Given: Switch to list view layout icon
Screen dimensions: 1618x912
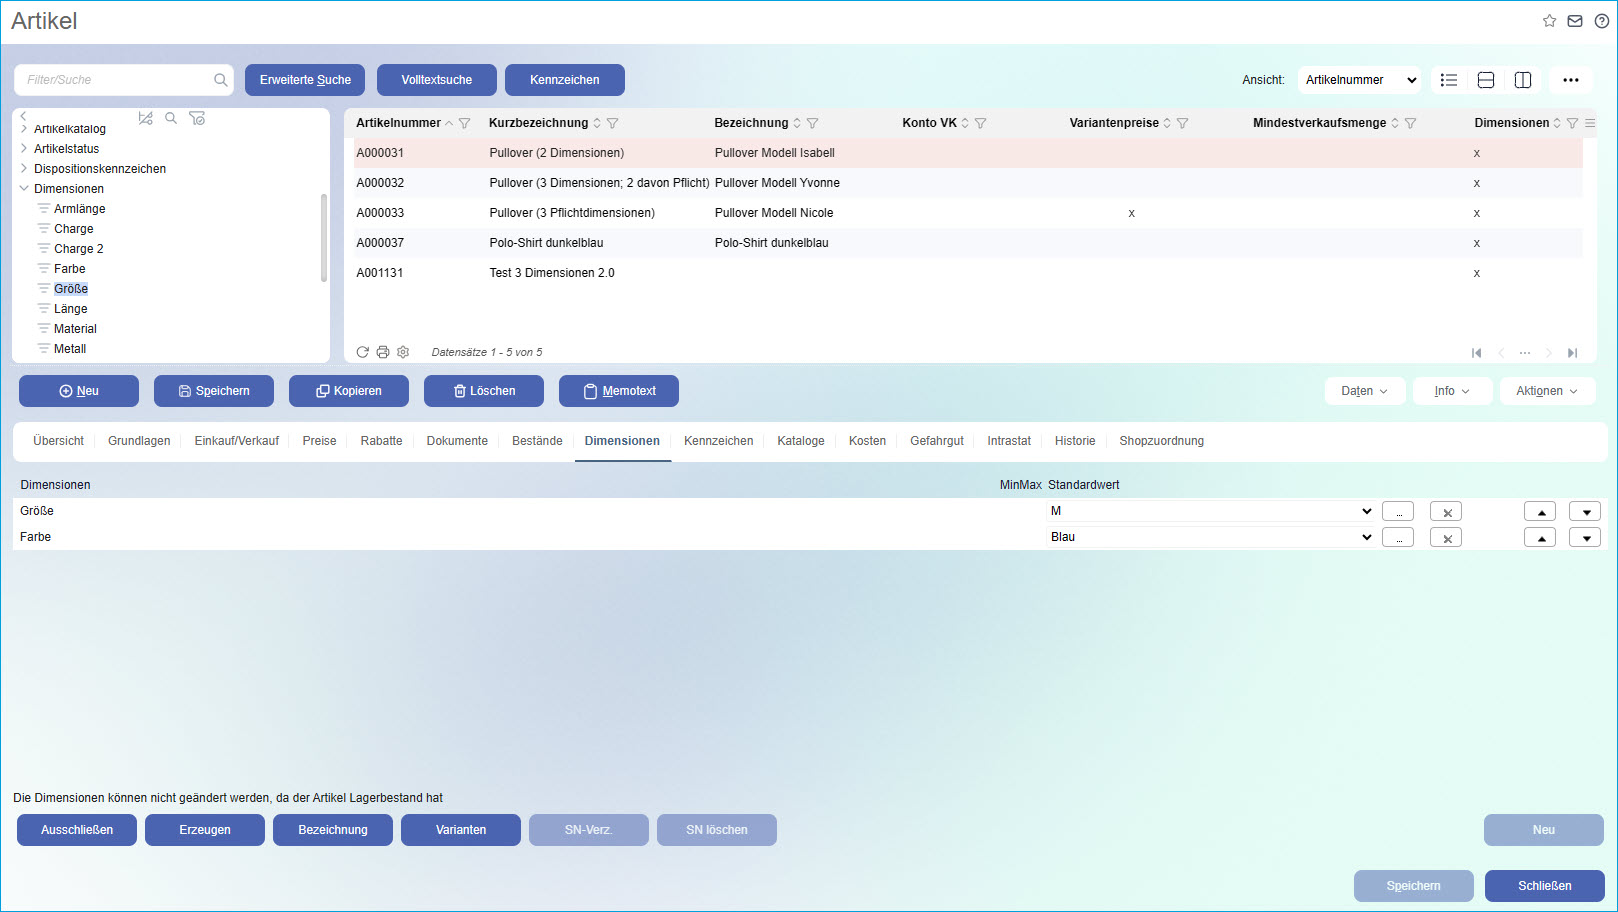Looking at the screenshot, I should [1448, 80].
